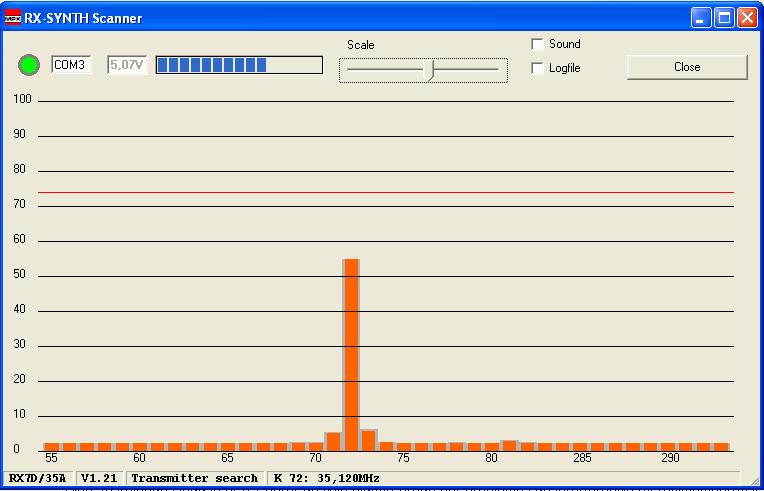
Task: Minimize the RX-SYNTH Scanner window
Action: (701, 19)
